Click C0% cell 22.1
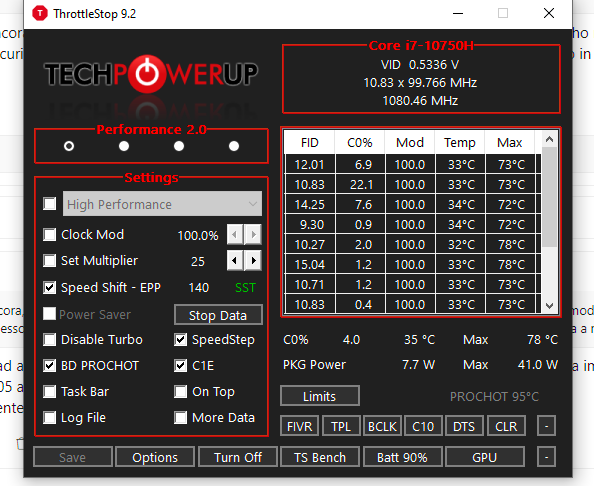The height and width of the screenshot is (486, 594). coord(361,184)
